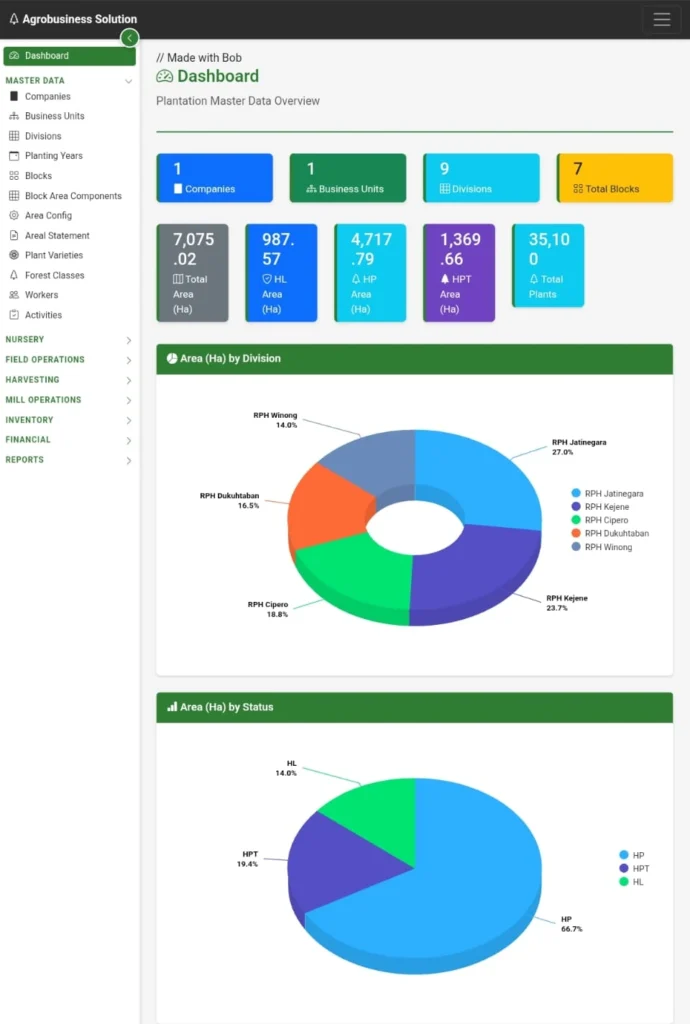
Task: Open Workers page
Action: [x=41, y=295]
